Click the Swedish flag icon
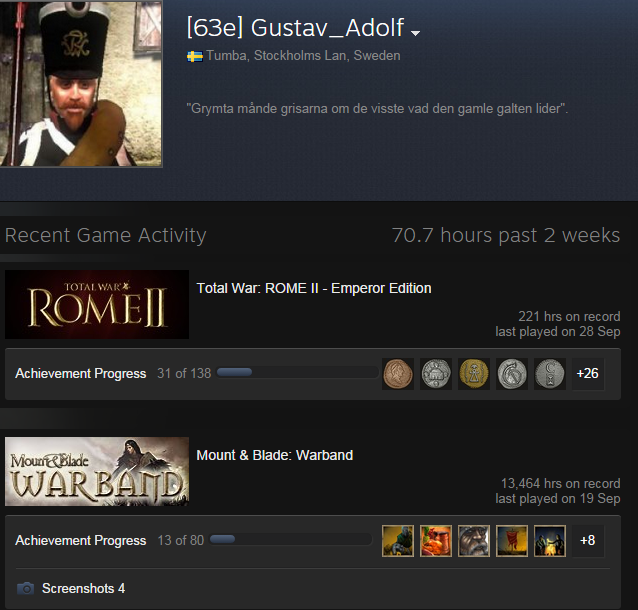This screenshot has height=610, width=638. pos(195,56)
